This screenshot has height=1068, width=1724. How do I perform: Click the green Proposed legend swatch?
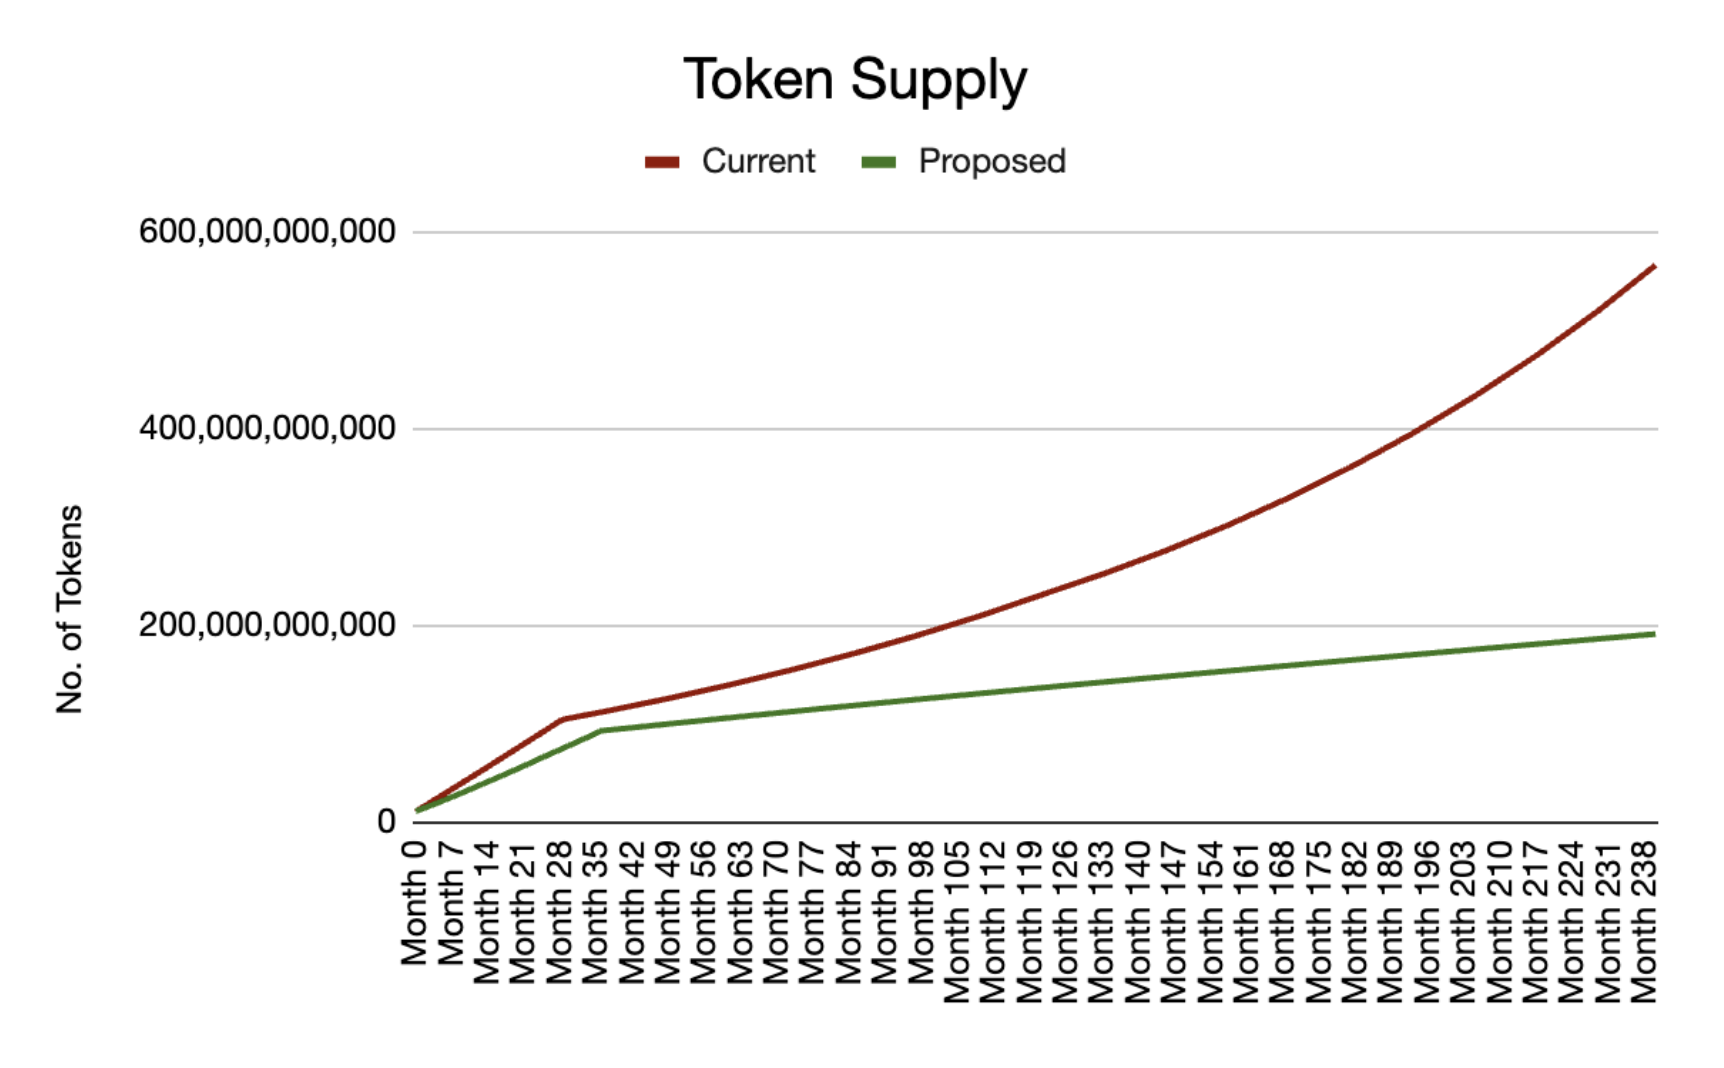[879, 162]
